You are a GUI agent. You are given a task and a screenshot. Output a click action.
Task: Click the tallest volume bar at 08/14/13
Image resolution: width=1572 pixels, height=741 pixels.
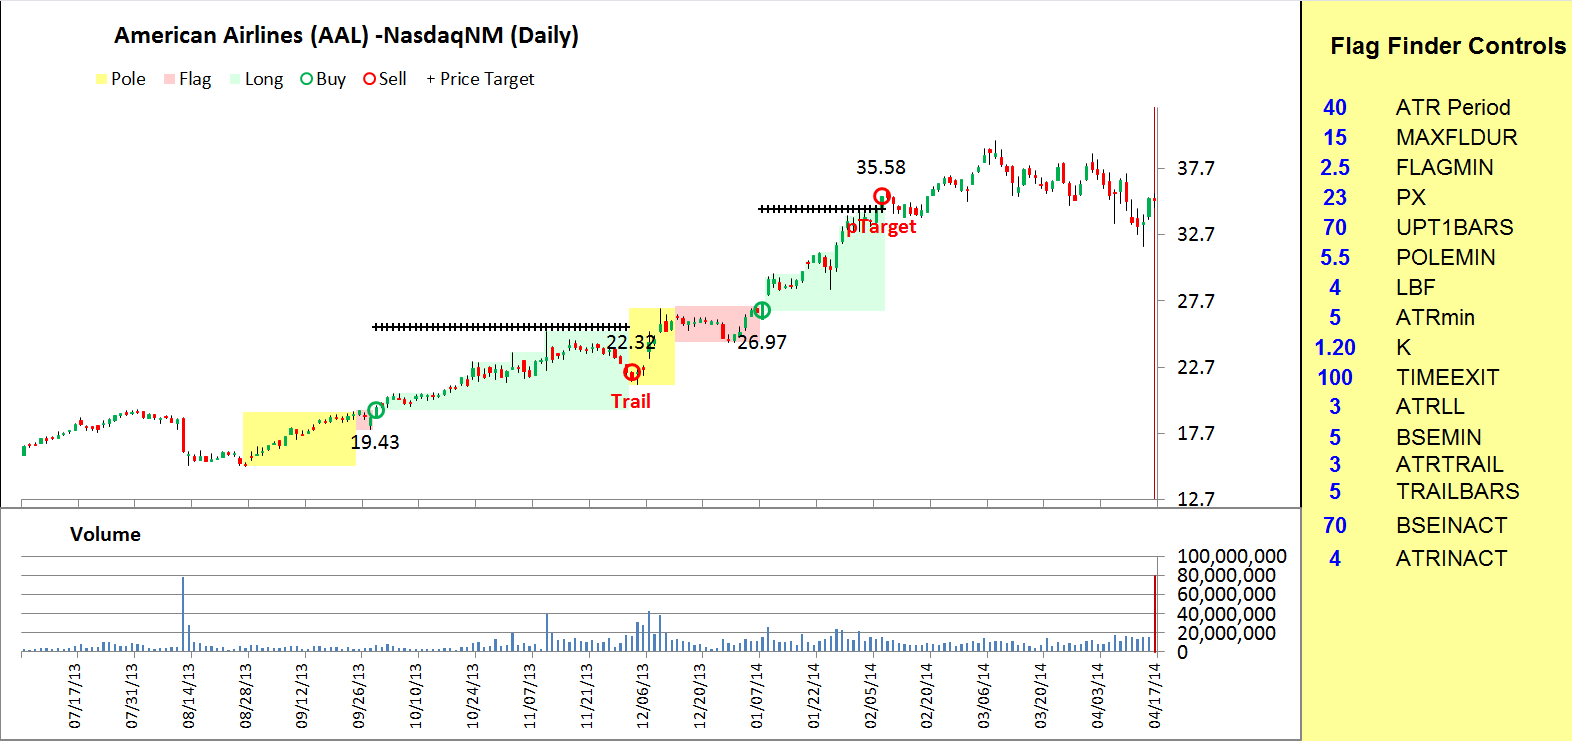(183, 614)
